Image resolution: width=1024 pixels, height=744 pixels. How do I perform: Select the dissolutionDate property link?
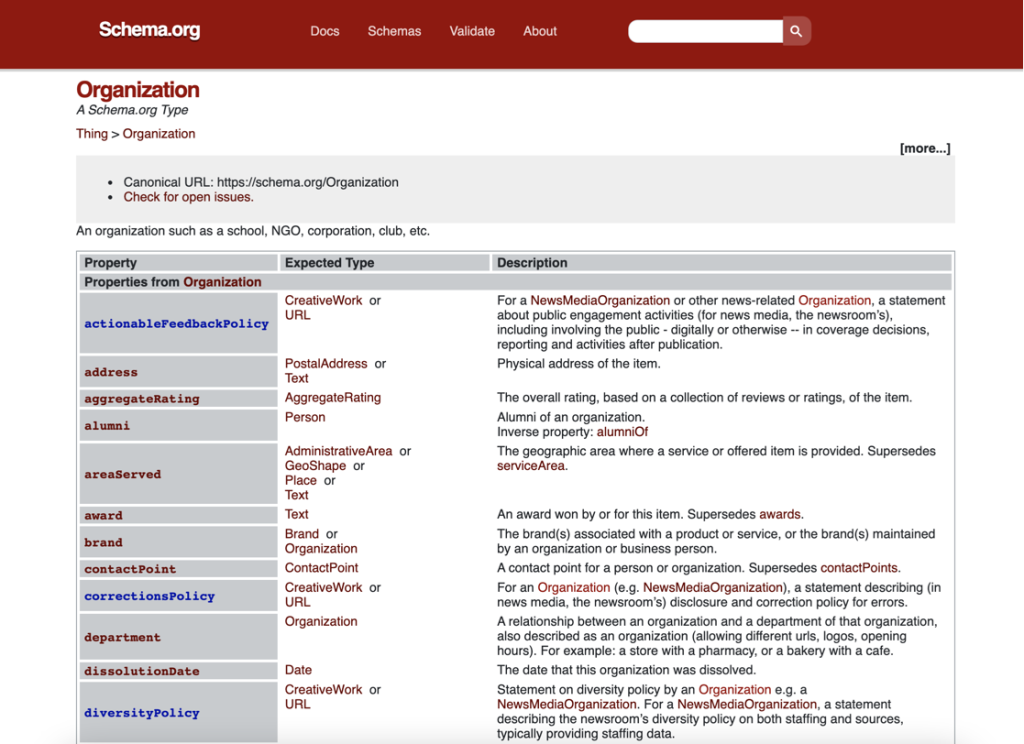coord(142,671)
